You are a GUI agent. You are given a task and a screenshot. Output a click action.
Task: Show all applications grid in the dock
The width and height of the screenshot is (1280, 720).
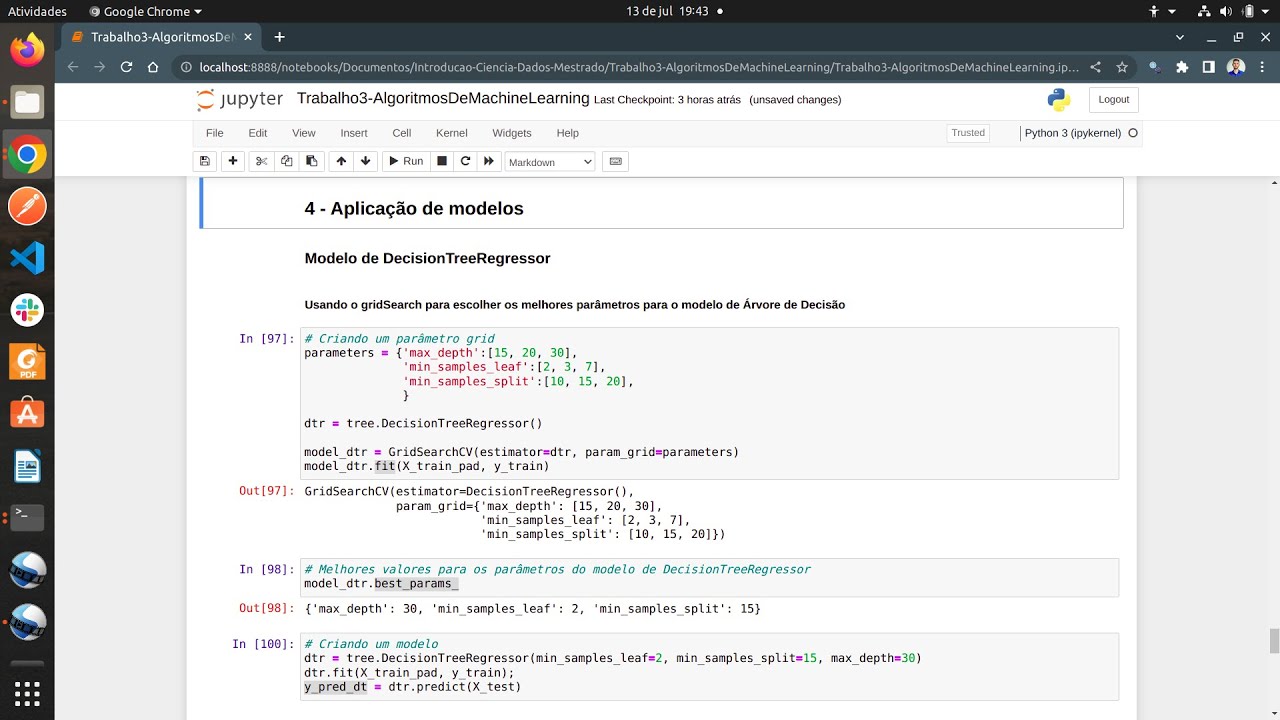27,693
